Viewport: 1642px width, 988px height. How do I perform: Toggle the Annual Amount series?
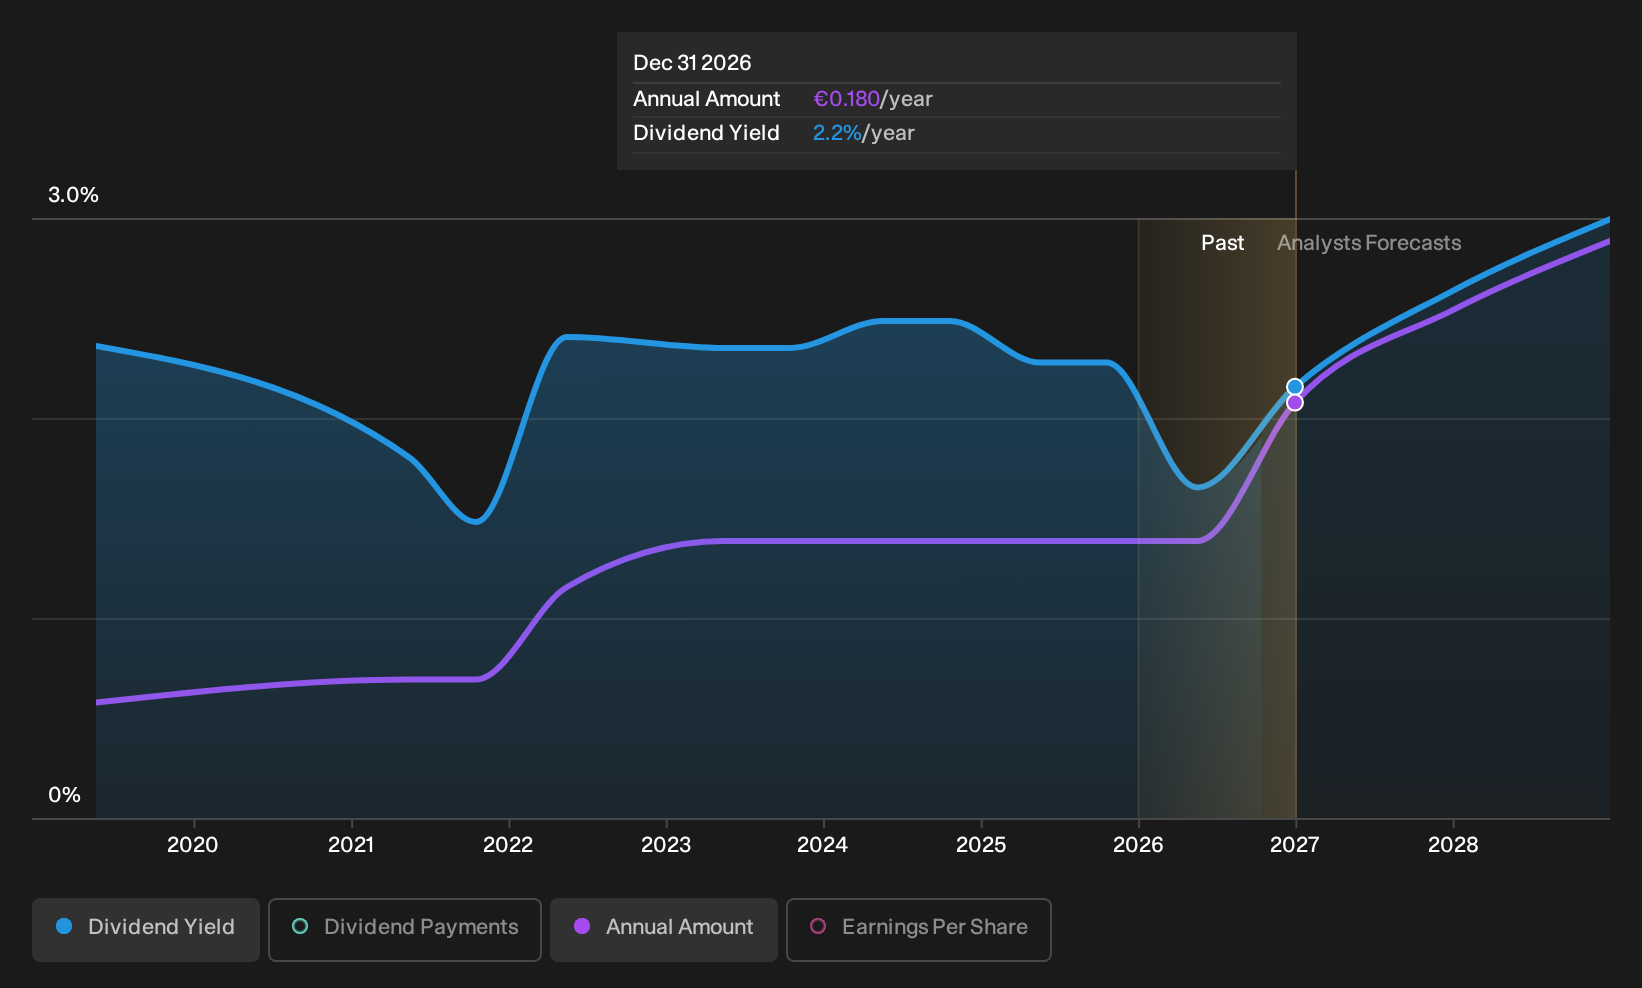(664, 929)
